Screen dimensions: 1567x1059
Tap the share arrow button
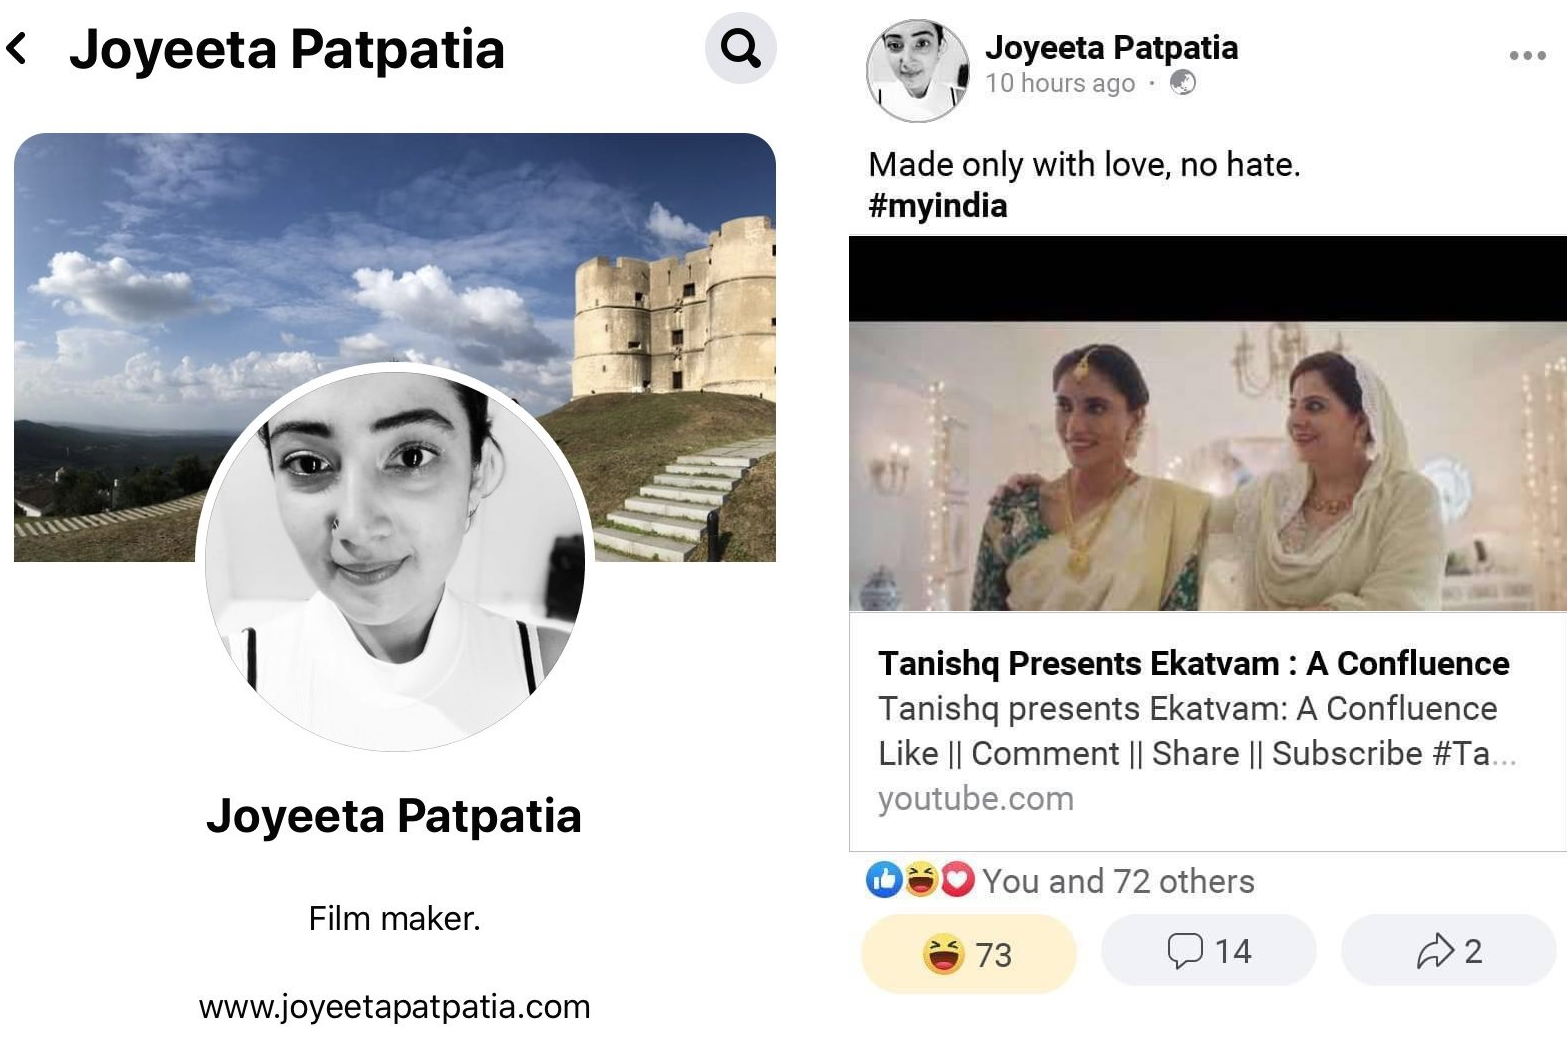[x=1448, y=951]
